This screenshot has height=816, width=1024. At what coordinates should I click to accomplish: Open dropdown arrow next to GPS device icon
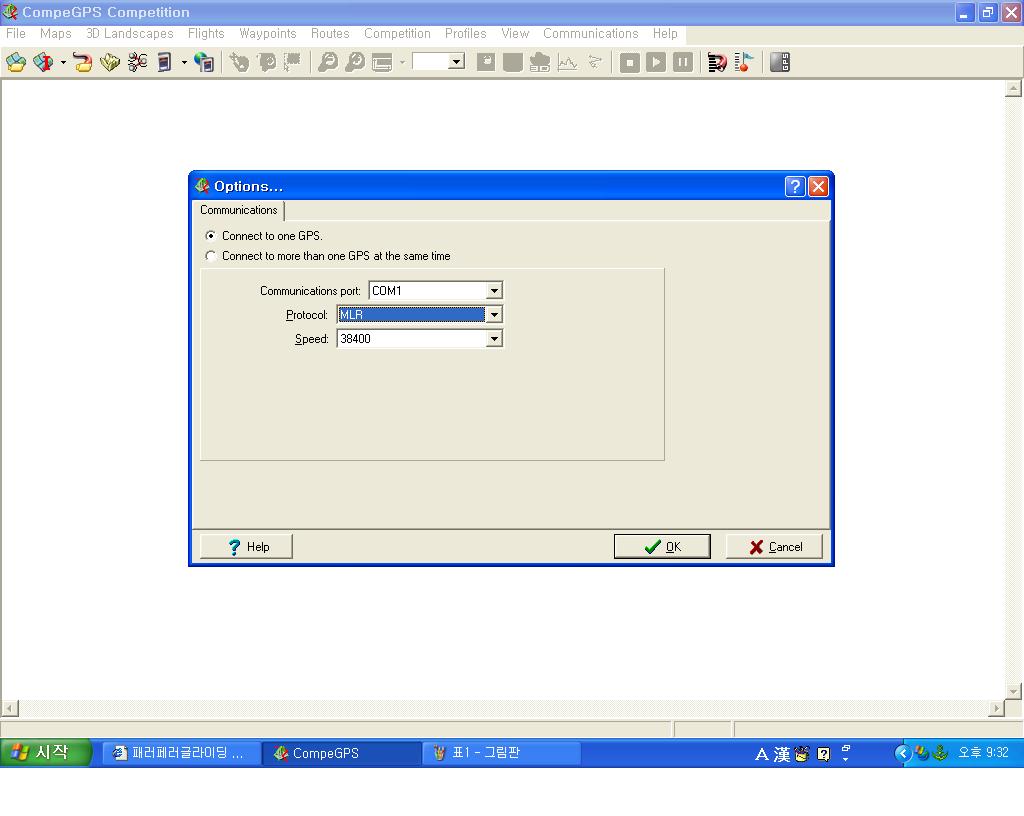pyautogui.click(x=184, y=62)
